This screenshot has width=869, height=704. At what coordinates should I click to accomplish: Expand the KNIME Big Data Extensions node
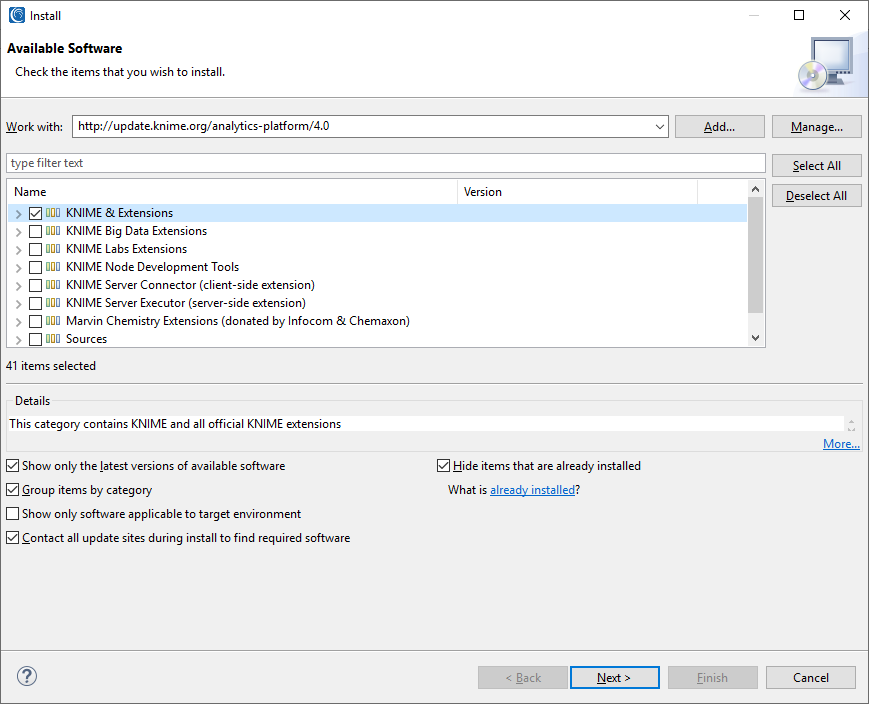[18, 232]
